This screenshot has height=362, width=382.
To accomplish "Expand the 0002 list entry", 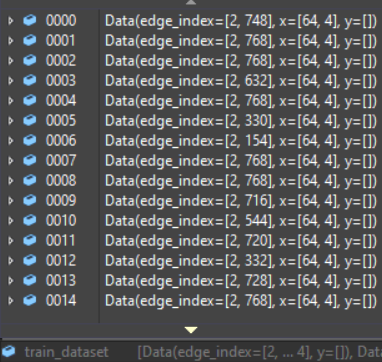I will point(11,61).
